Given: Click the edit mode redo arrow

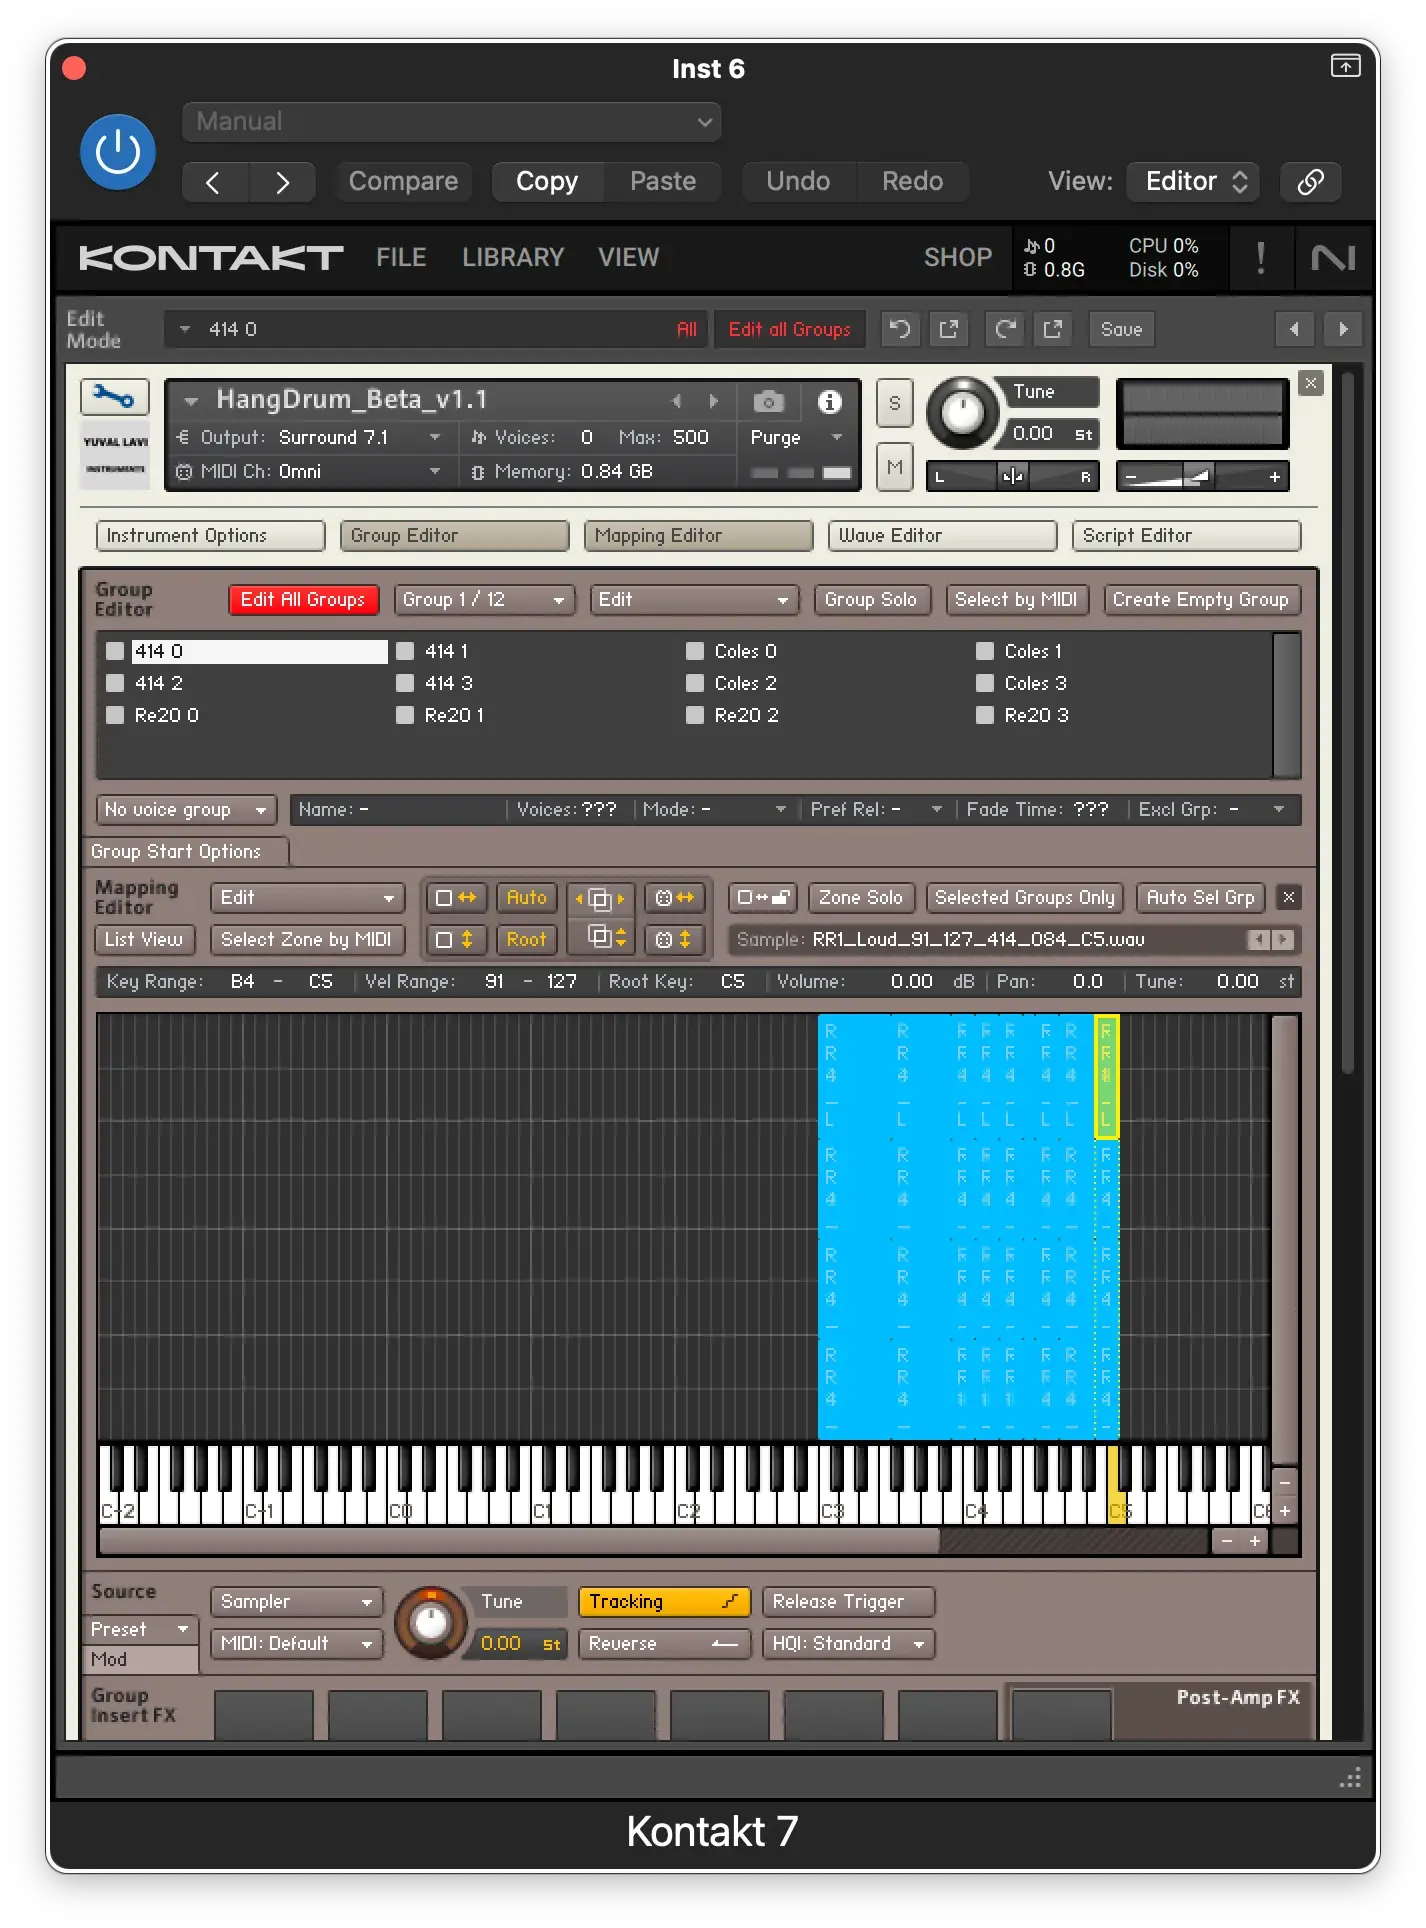Looking at the screenshot, I should click(1004, 329).
